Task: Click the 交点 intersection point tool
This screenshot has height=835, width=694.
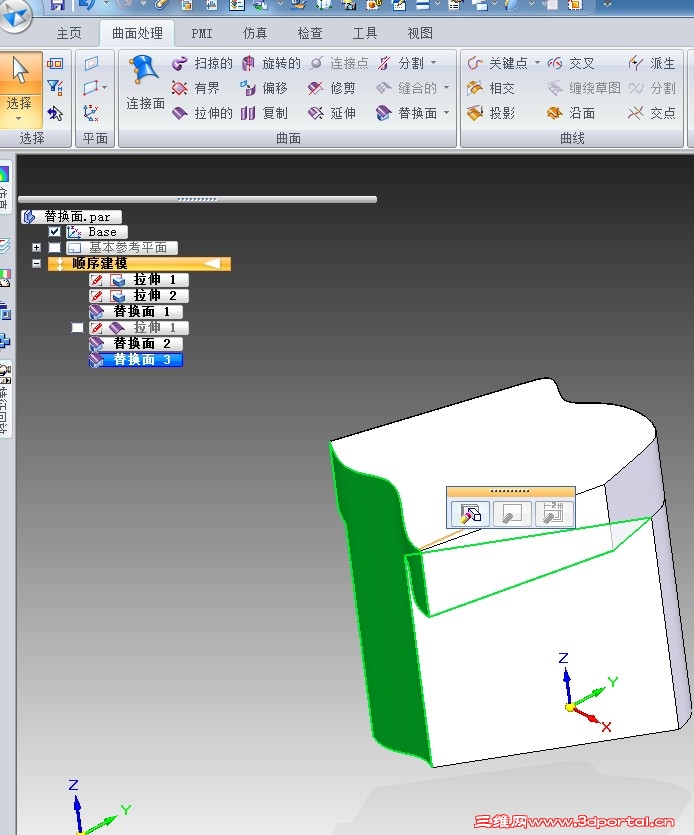Action: (x=651, y=113)
